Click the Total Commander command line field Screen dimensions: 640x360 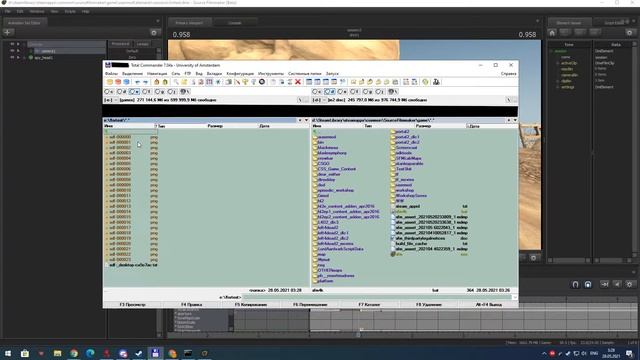(x=377, y=297)
